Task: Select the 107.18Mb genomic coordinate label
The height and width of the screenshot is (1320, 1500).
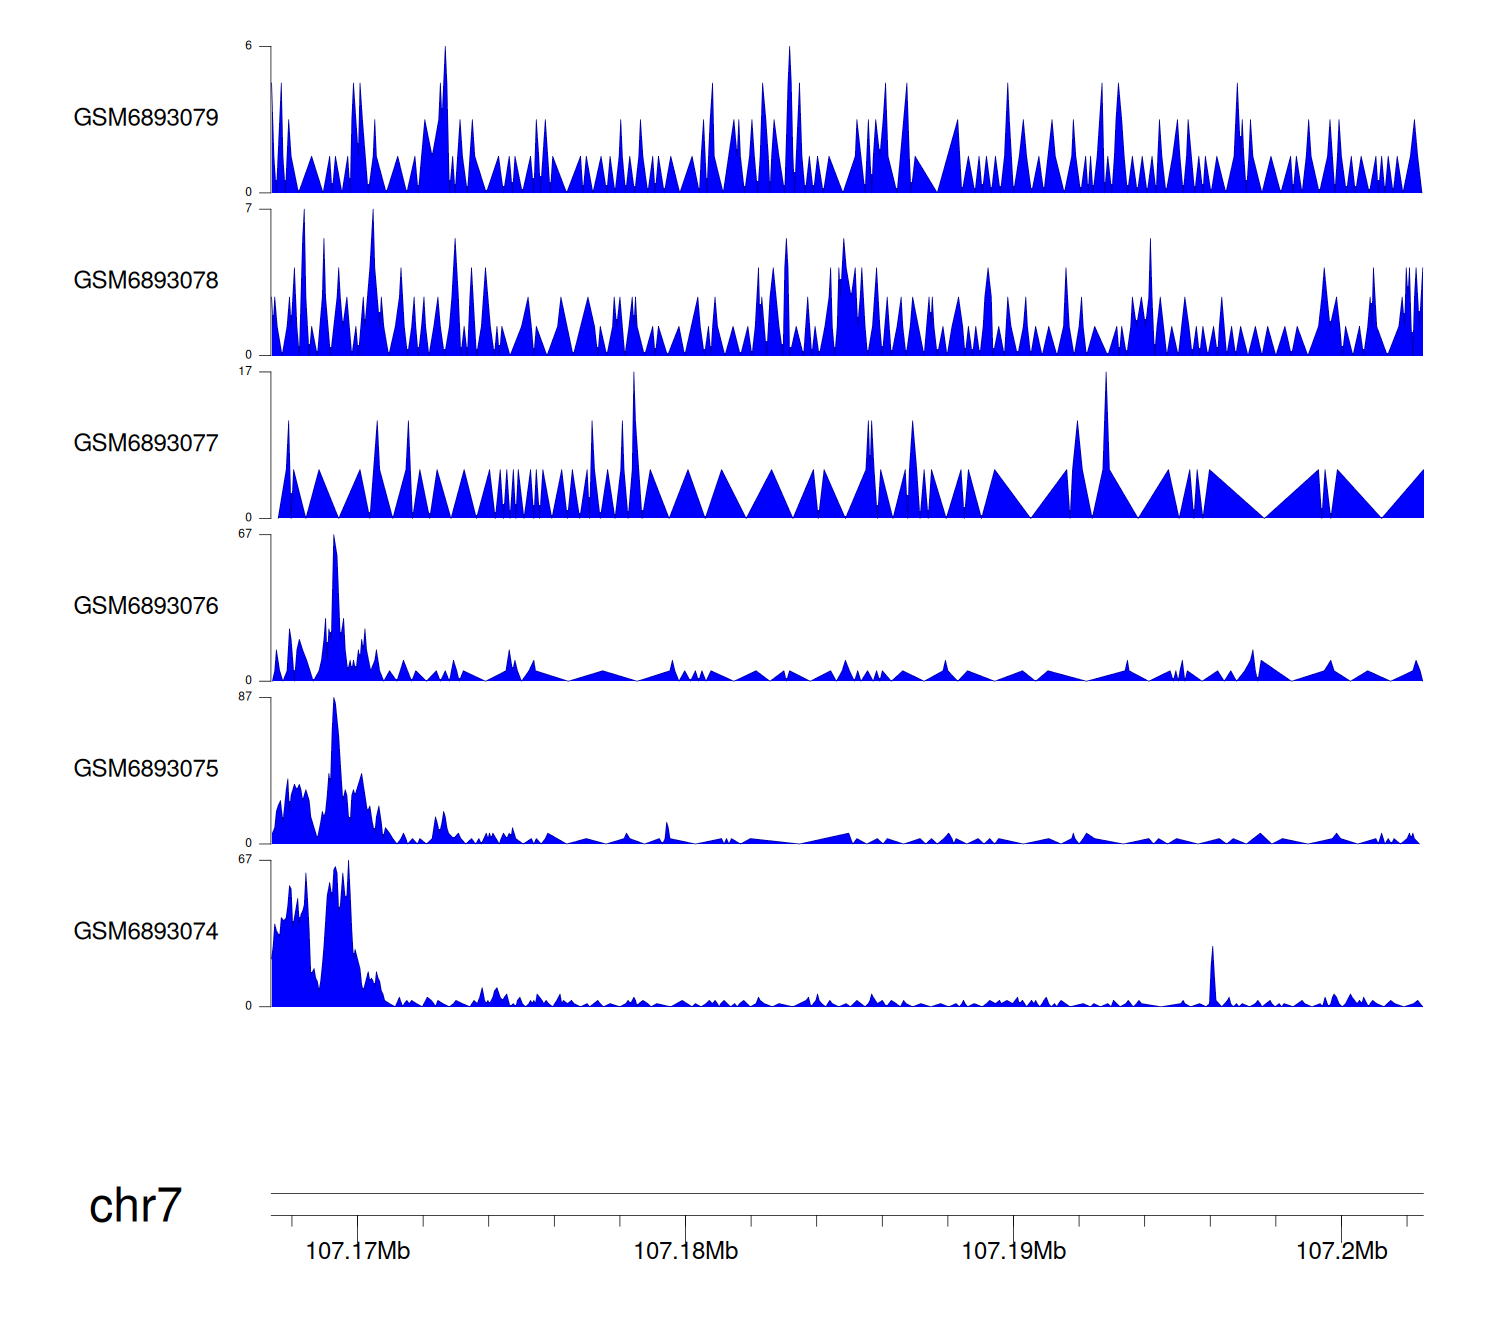Action: [686, 1251]
